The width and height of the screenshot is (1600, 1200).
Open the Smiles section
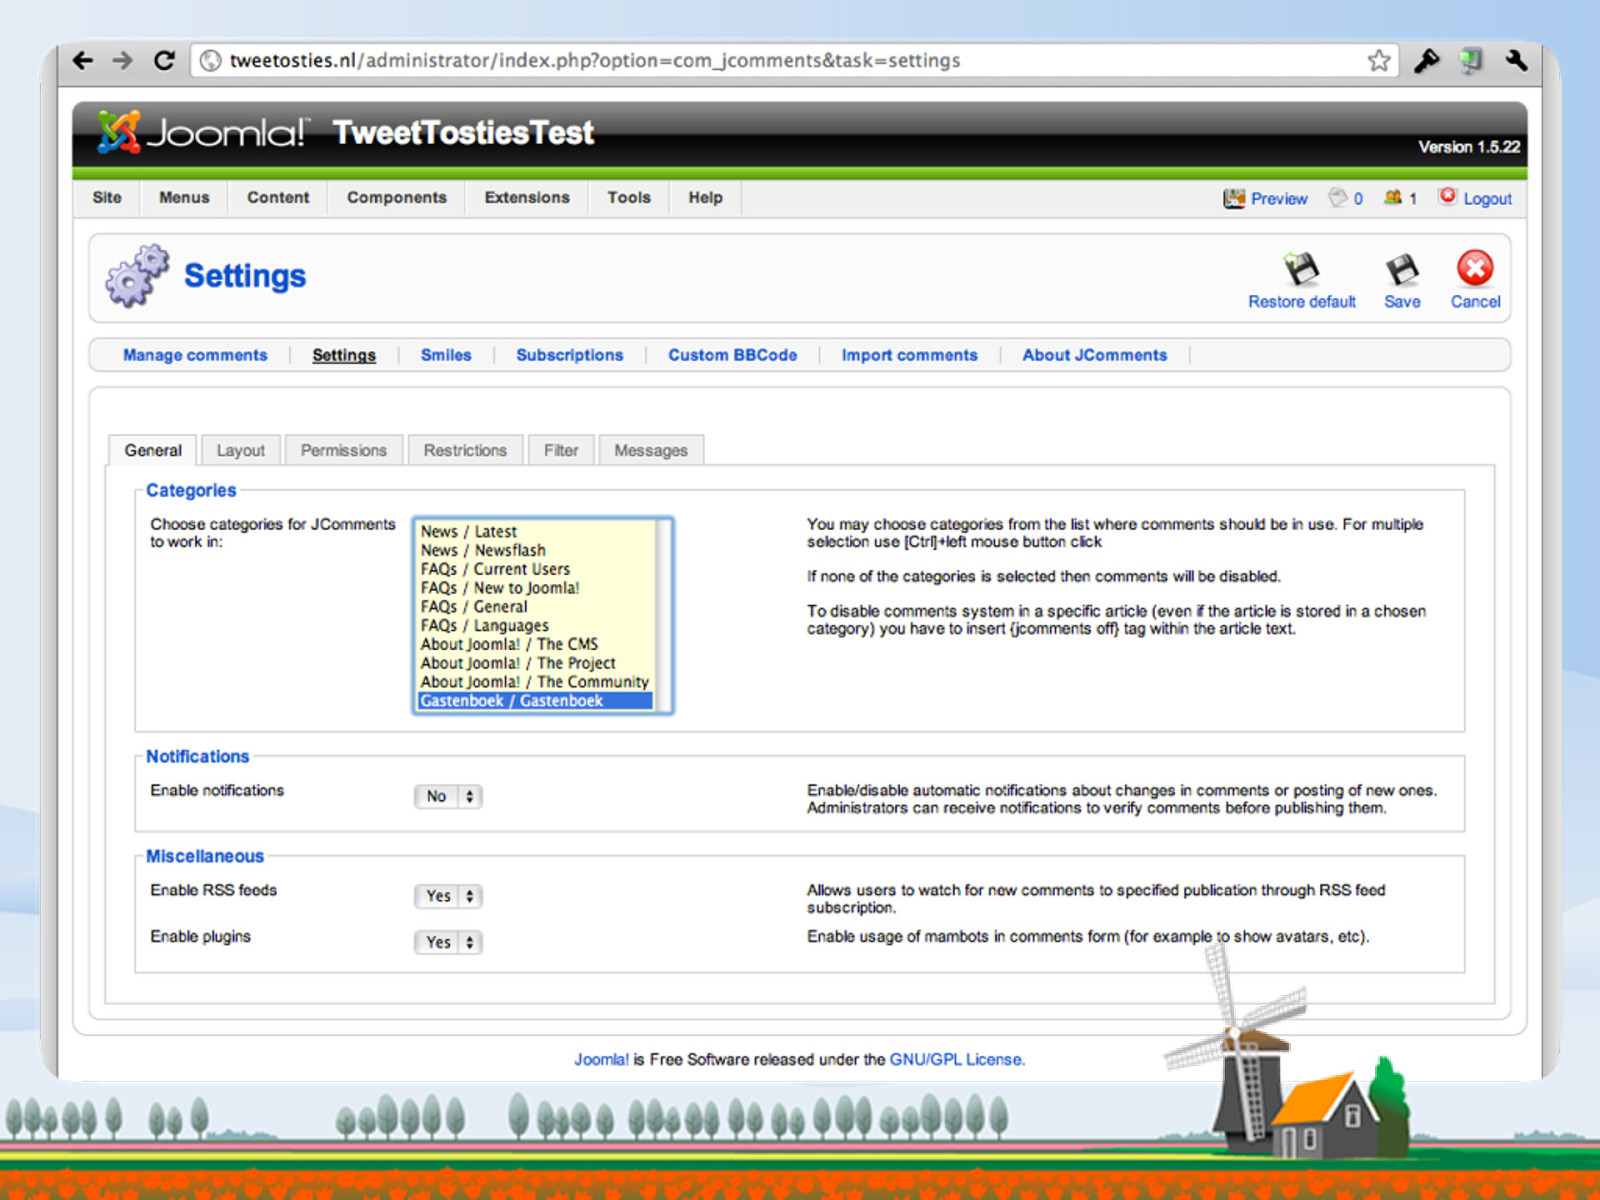(x=446, y=355)
